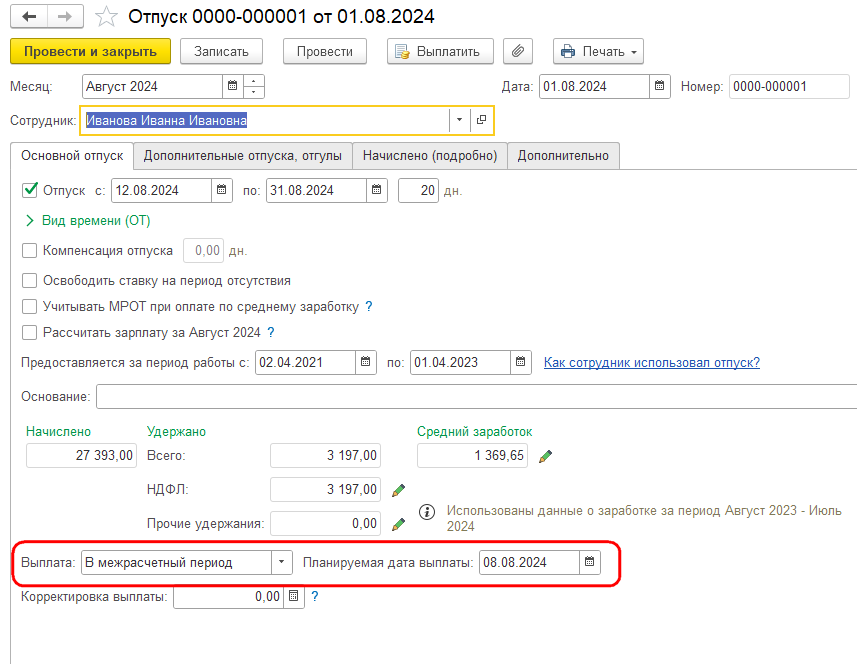Viewport: 857px width, 664px height.
Task: Expand the Выплата dropdown
Action: coord(281,562)
